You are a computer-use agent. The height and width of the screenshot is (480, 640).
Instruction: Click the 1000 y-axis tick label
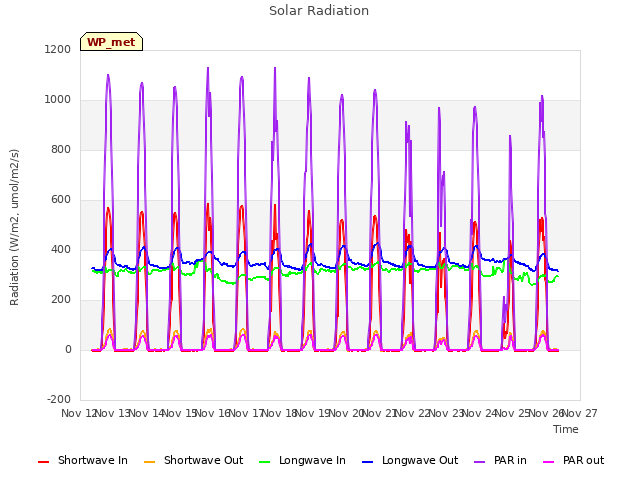pos(58,100)
